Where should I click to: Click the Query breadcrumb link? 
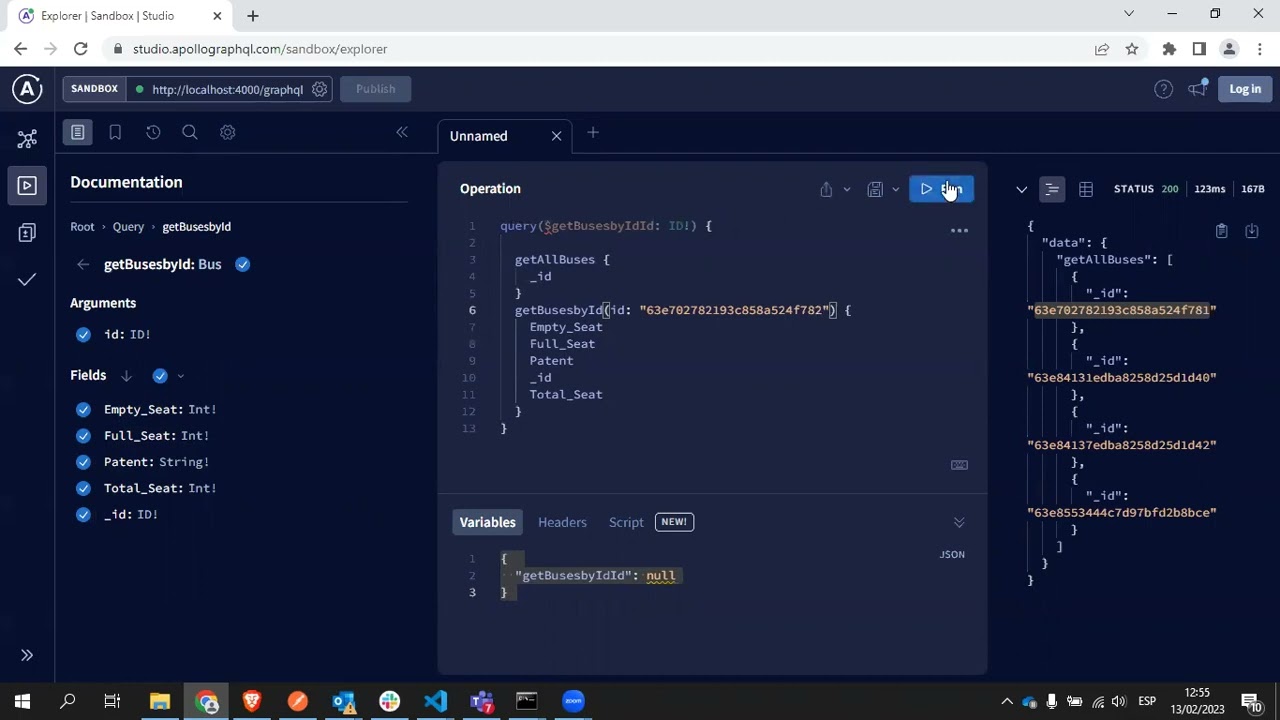click(128, 227)
